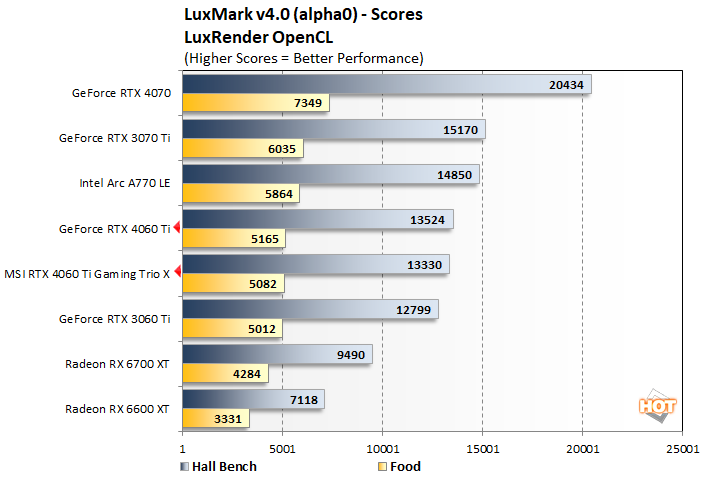Select the Radeon RX 6600 XT label
Screen dimensions: 708x480
click(117, 409)
